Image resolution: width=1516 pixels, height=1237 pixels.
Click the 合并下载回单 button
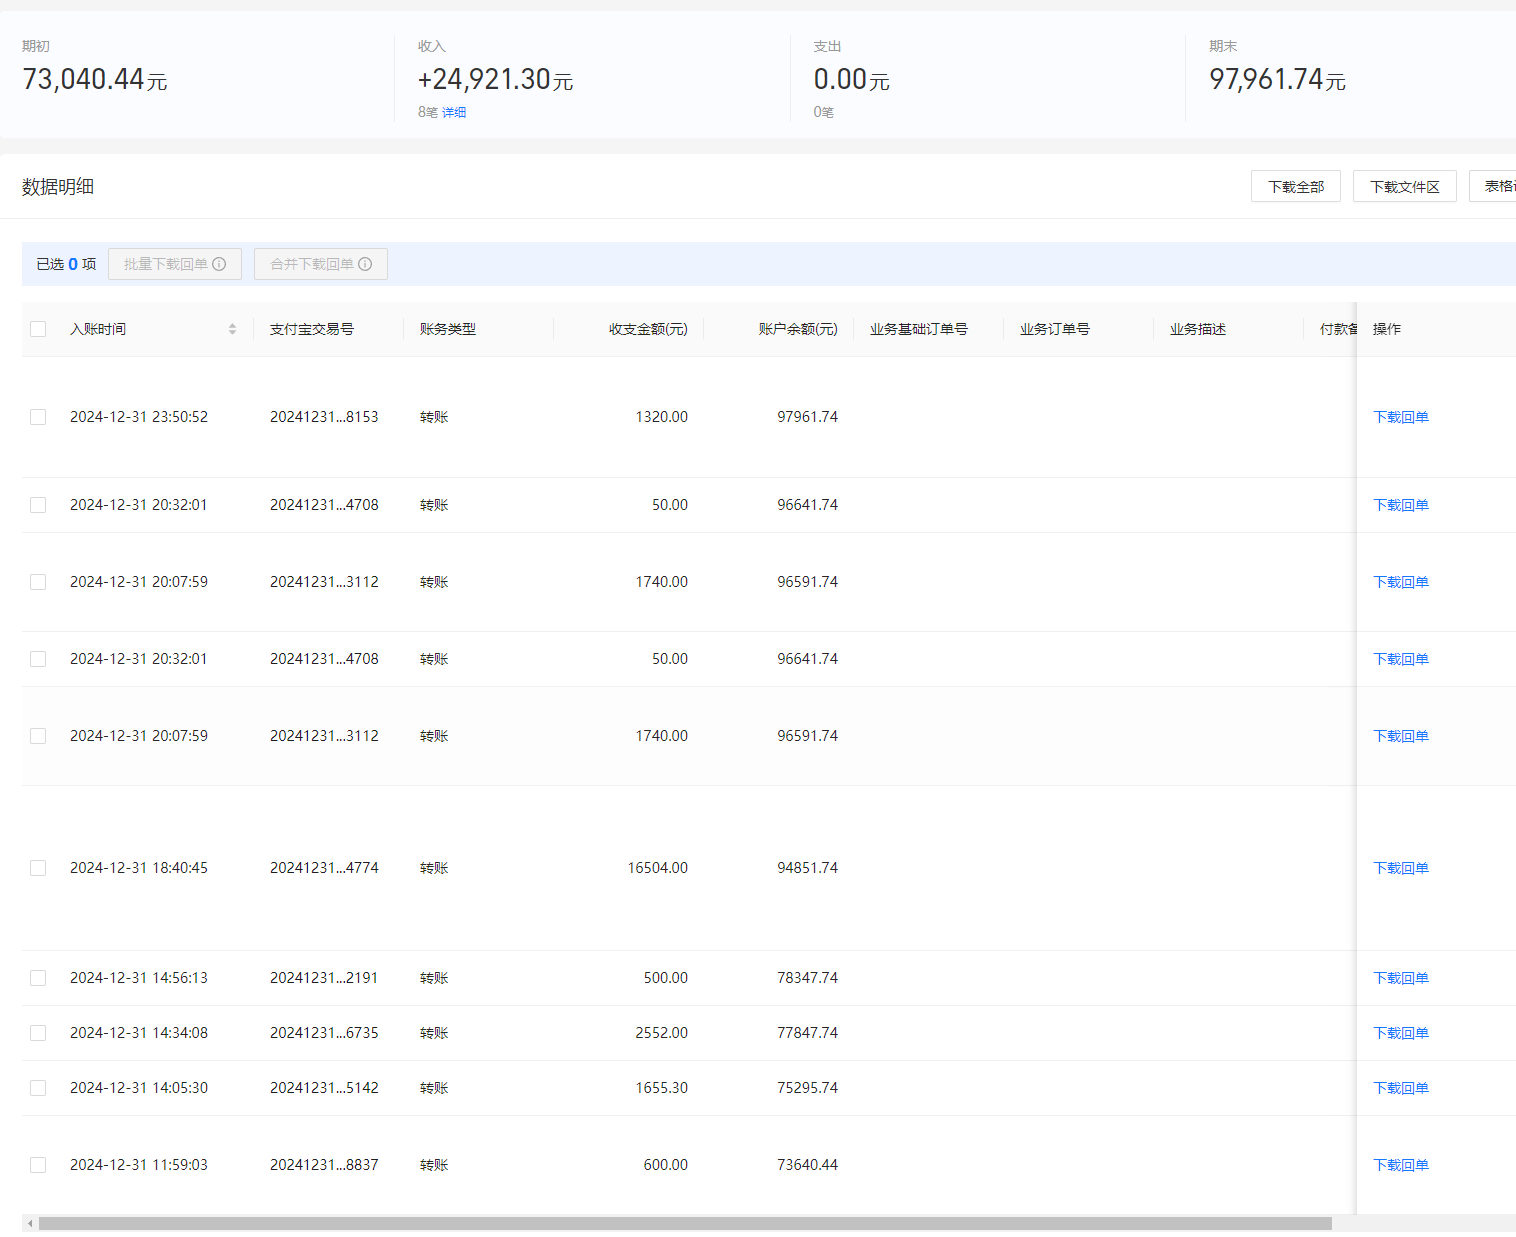321,264
